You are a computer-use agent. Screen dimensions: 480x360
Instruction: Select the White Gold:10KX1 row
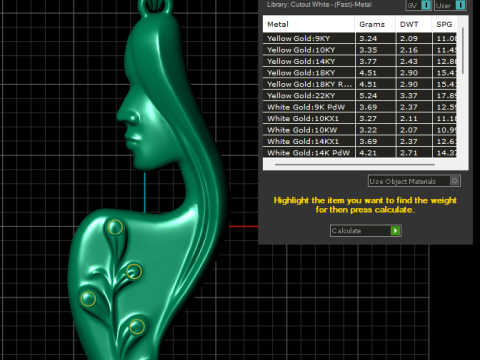360,118
